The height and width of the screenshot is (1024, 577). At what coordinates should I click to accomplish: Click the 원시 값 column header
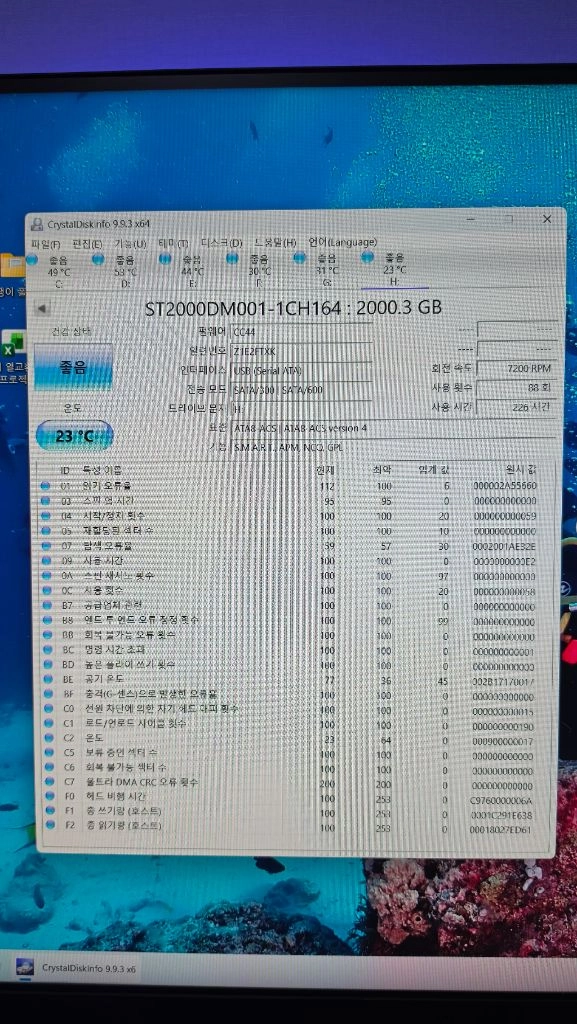[x=522, y=469]
